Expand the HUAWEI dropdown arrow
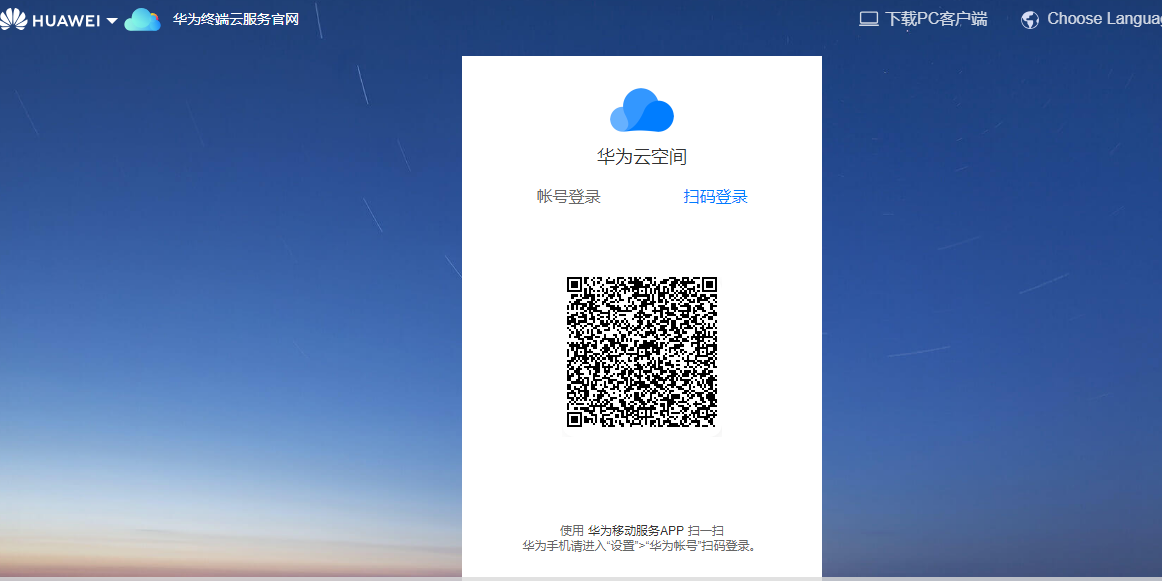 (x=112, y=21)
